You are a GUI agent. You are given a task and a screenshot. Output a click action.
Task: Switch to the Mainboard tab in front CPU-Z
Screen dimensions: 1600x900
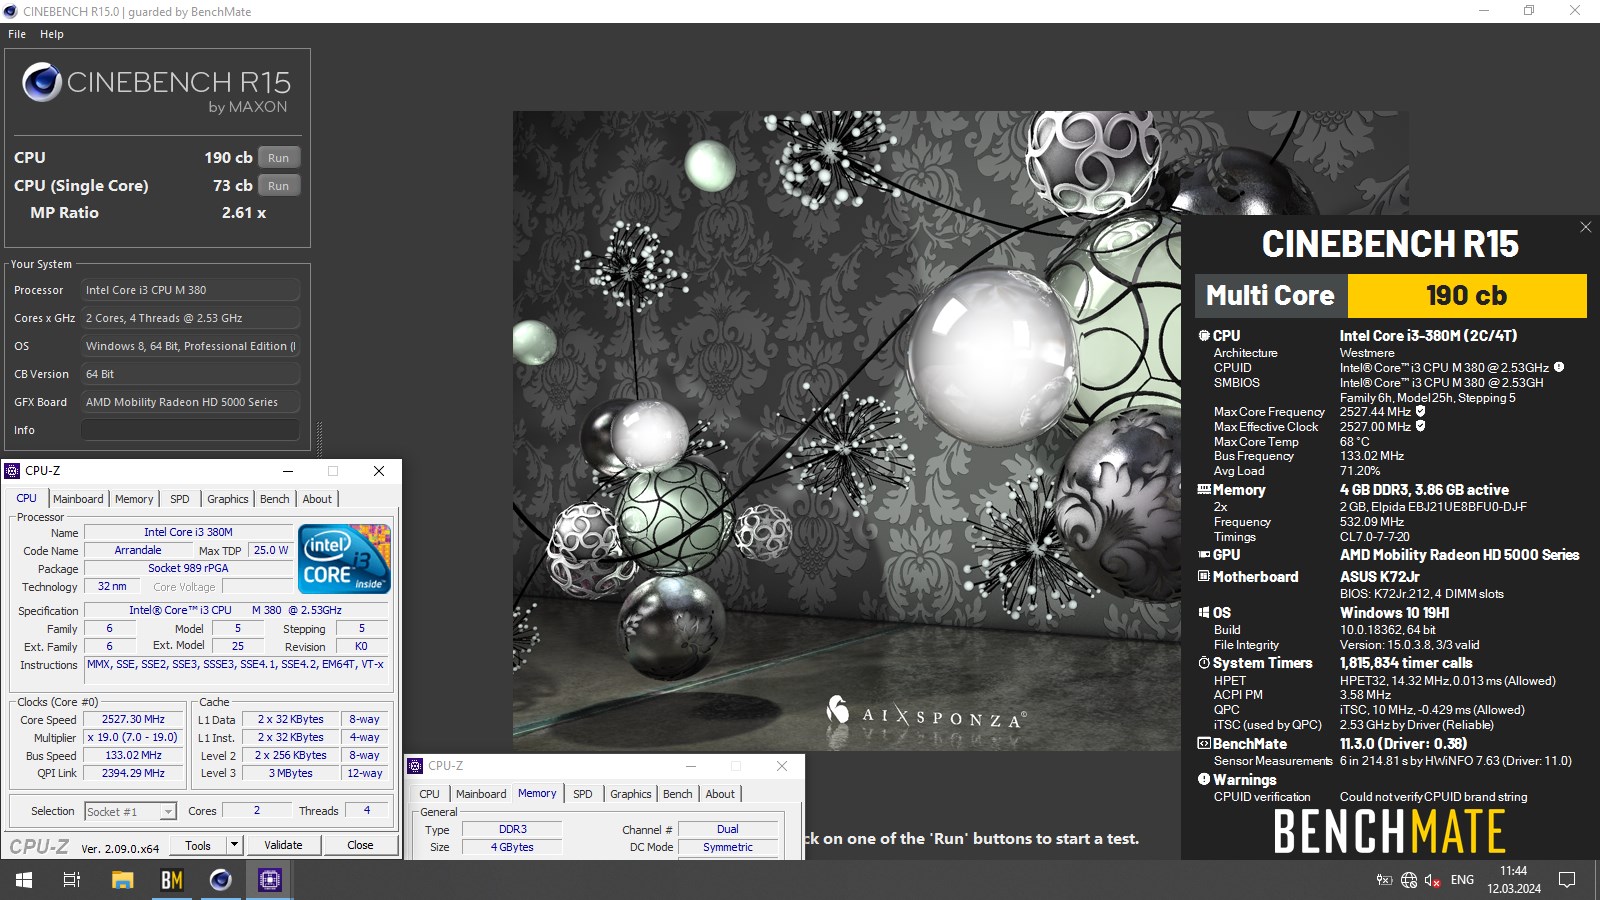click(78, 499)
